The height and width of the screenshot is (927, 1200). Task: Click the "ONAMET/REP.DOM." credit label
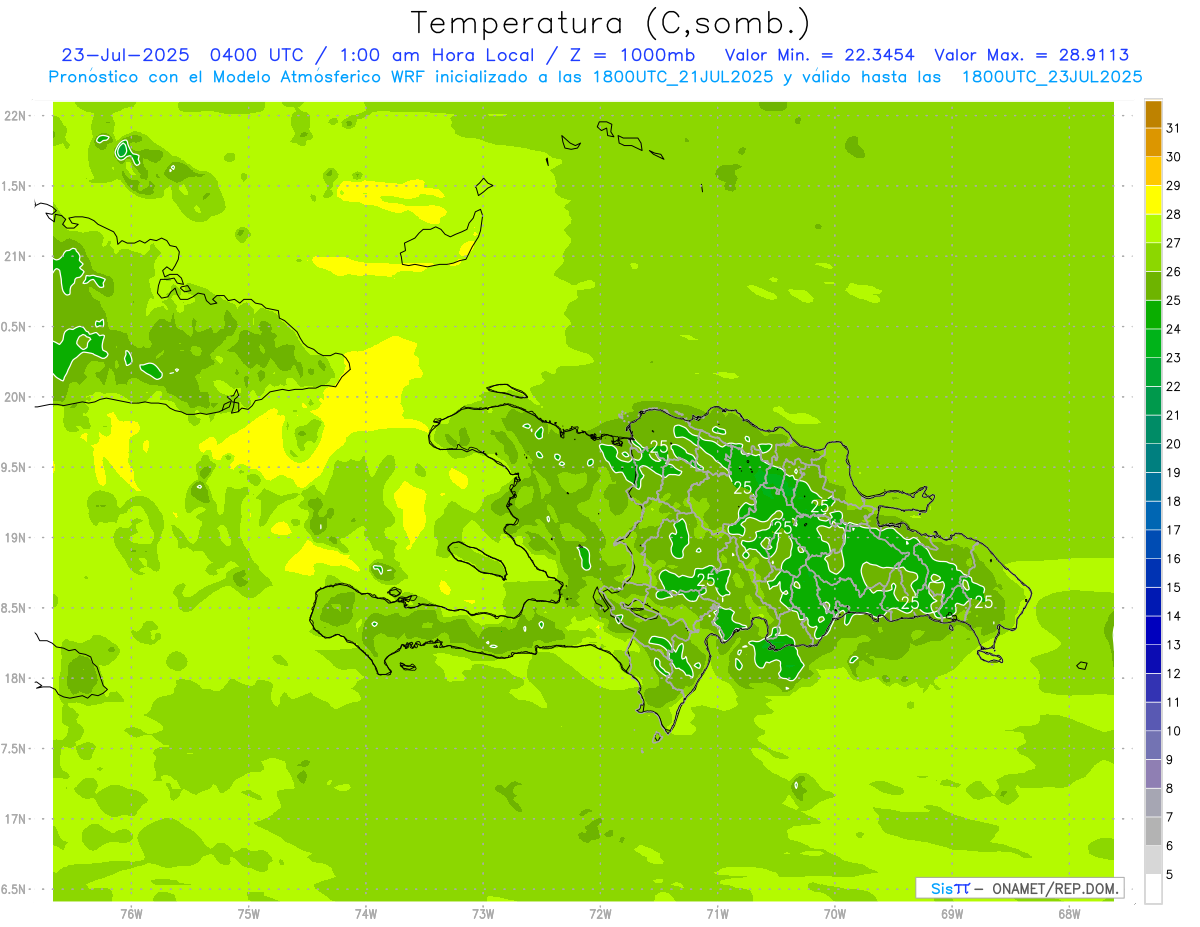[x=1054, y=888]
